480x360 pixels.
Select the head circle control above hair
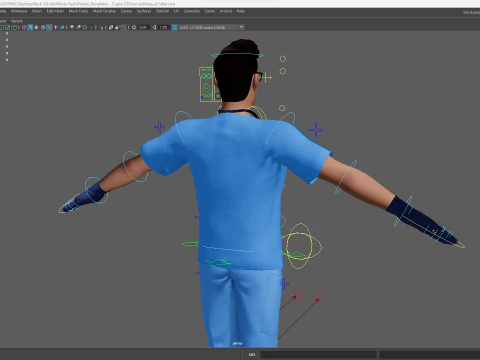tap(237, 55)
